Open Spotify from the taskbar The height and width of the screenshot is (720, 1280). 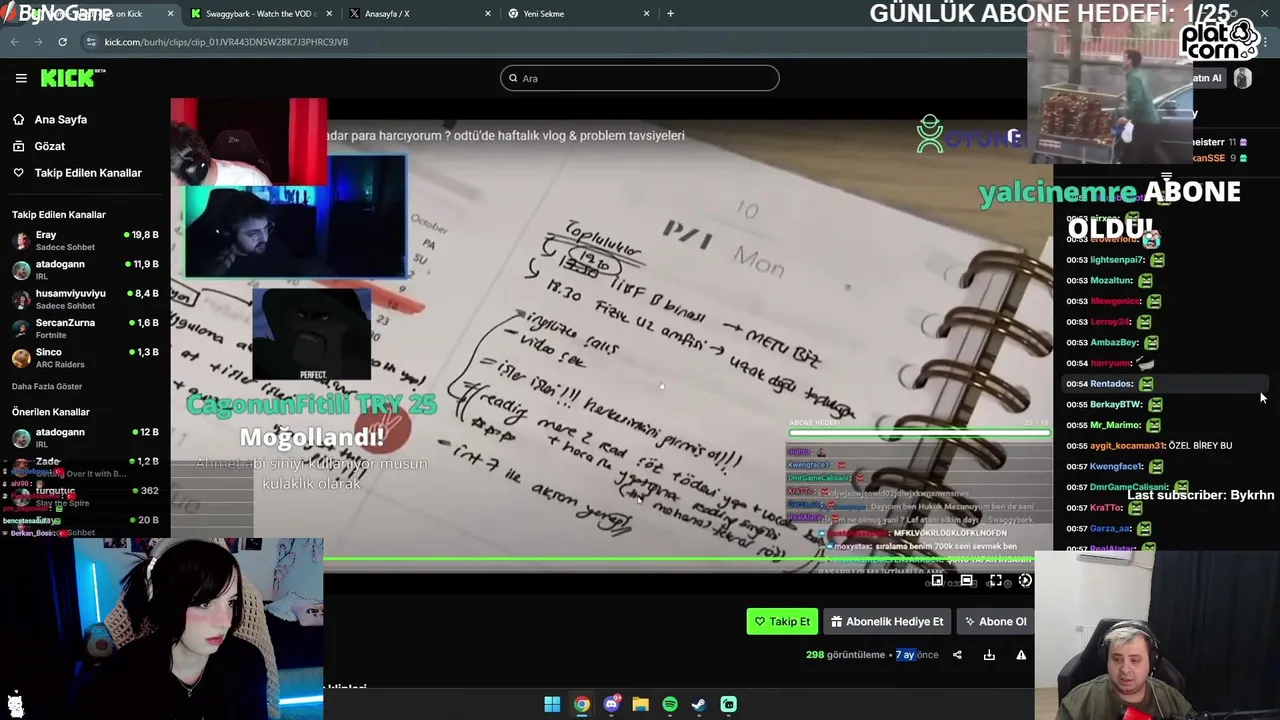pyautogui.click(x=670, y=705)
